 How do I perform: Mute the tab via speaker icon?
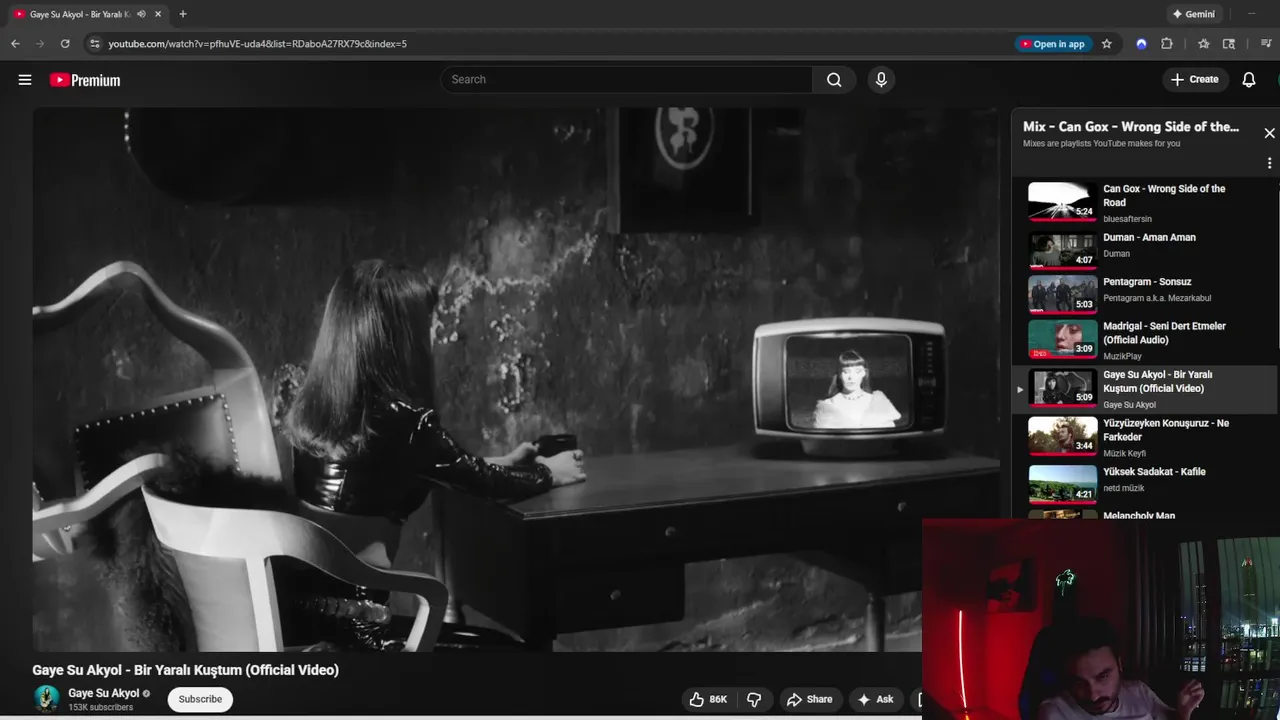[x=141, y=14]
